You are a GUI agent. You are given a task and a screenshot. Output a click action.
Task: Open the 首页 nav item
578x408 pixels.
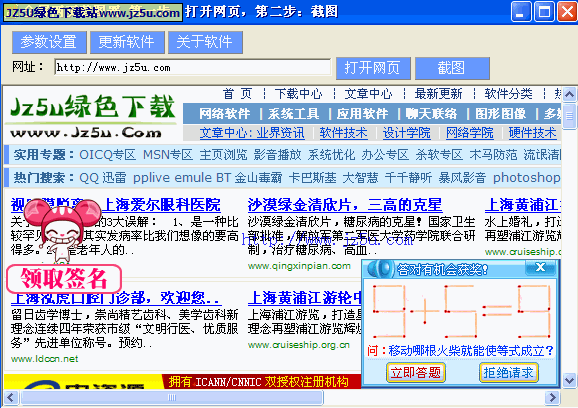(237, 94)
